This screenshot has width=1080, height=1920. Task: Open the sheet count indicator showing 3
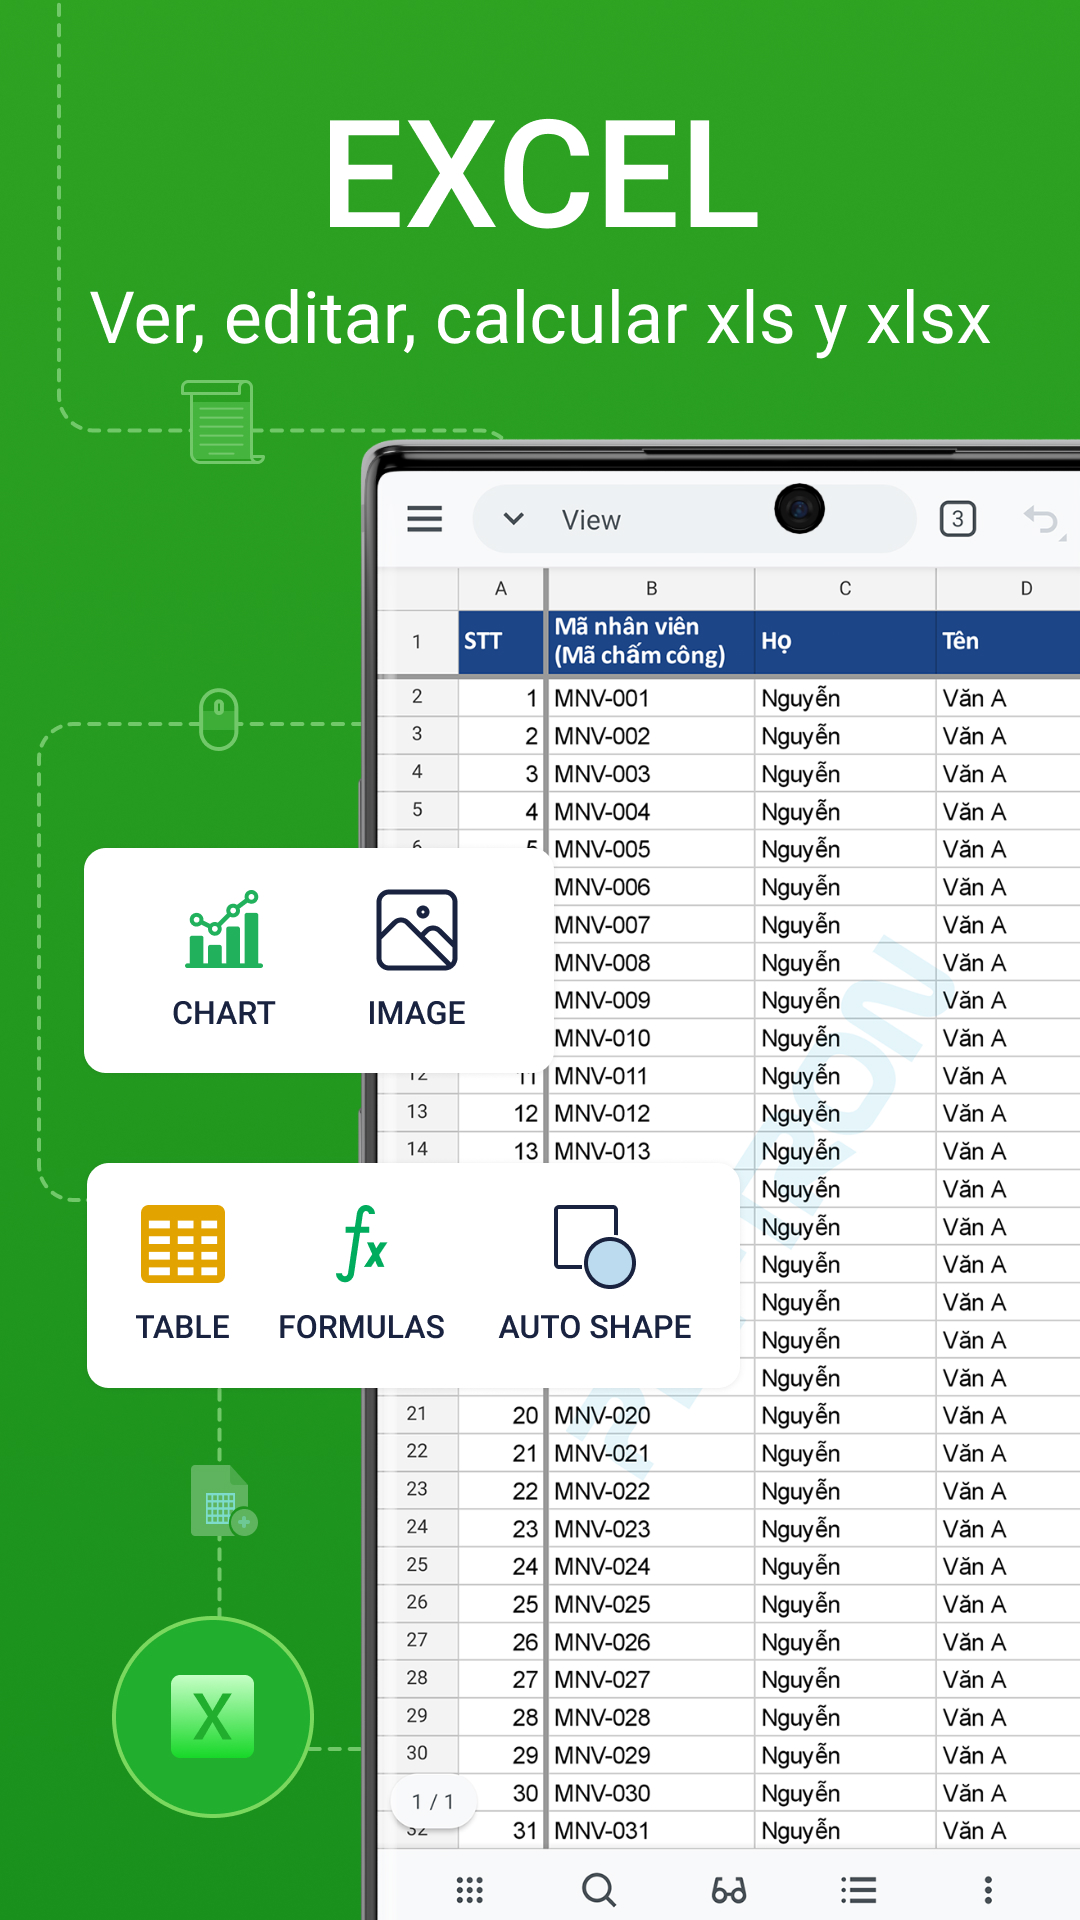[958, 519]
